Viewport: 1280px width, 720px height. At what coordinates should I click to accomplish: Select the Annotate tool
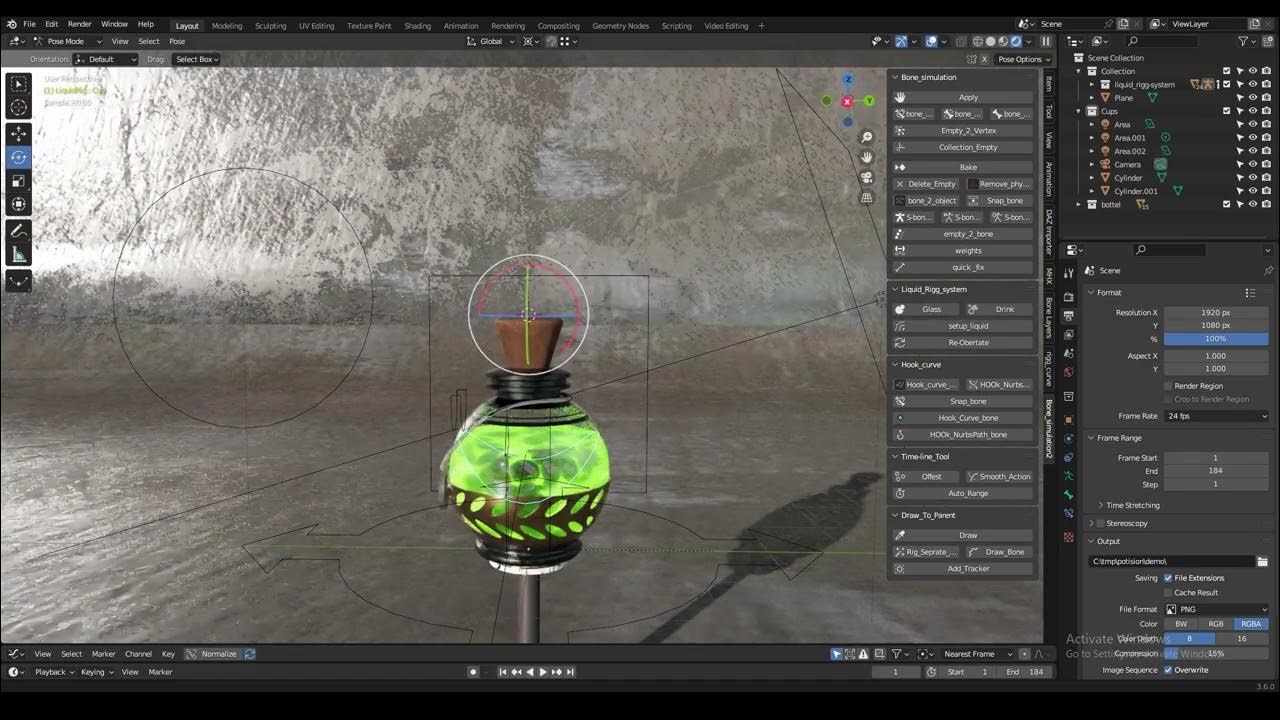pyautogui.click(x=18, y=231)
